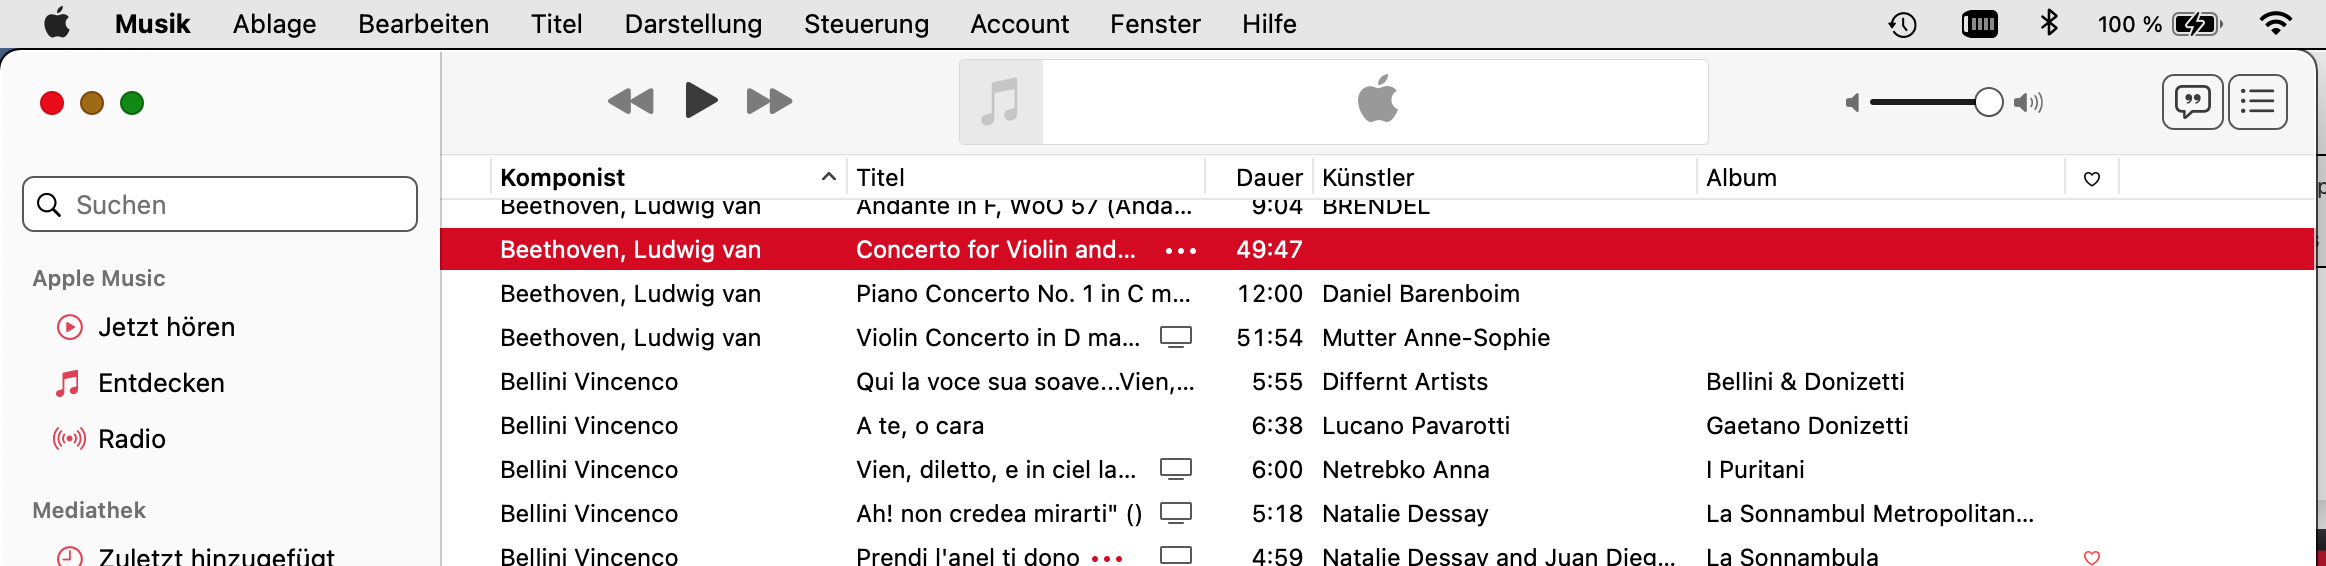Go to Jetzt hören in sidebar

point(166,327)
